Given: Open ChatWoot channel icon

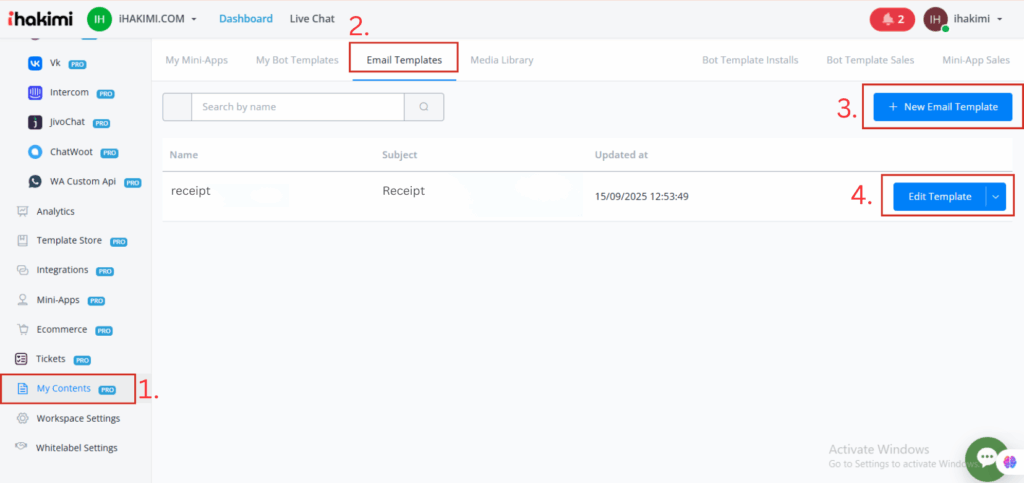Looking at the screenshot, I should (x=35, y=152).
